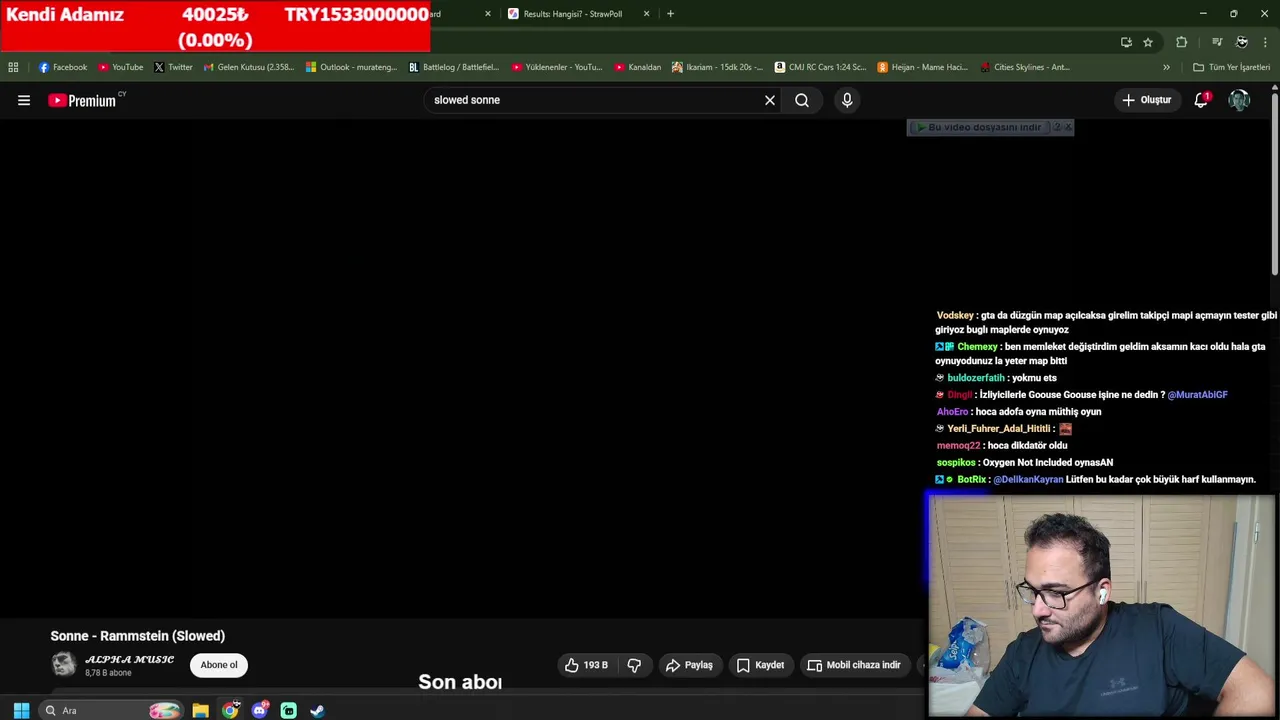Open the Chrome apps grid shortcut
The width and height of the screenshot is (1280, 720).
tap(13, 67)
